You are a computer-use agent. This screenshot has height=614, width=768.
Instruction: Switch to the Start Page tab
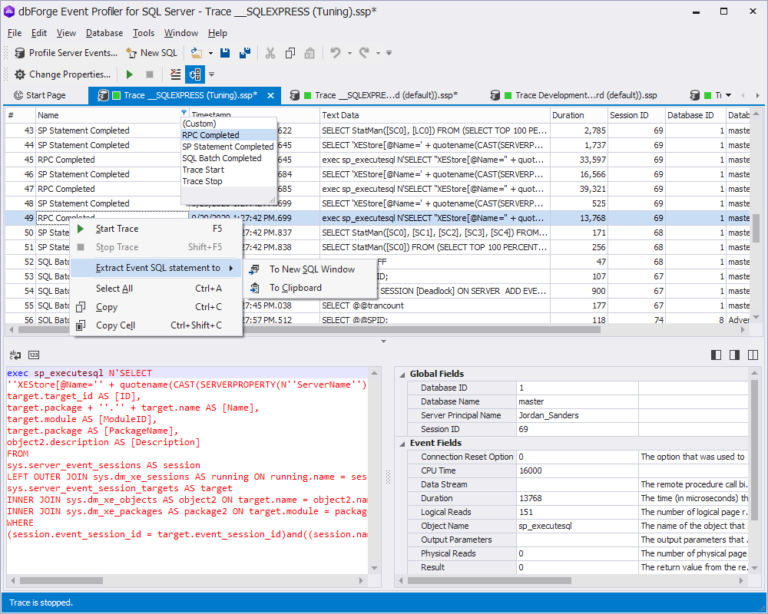click(40, 95)
